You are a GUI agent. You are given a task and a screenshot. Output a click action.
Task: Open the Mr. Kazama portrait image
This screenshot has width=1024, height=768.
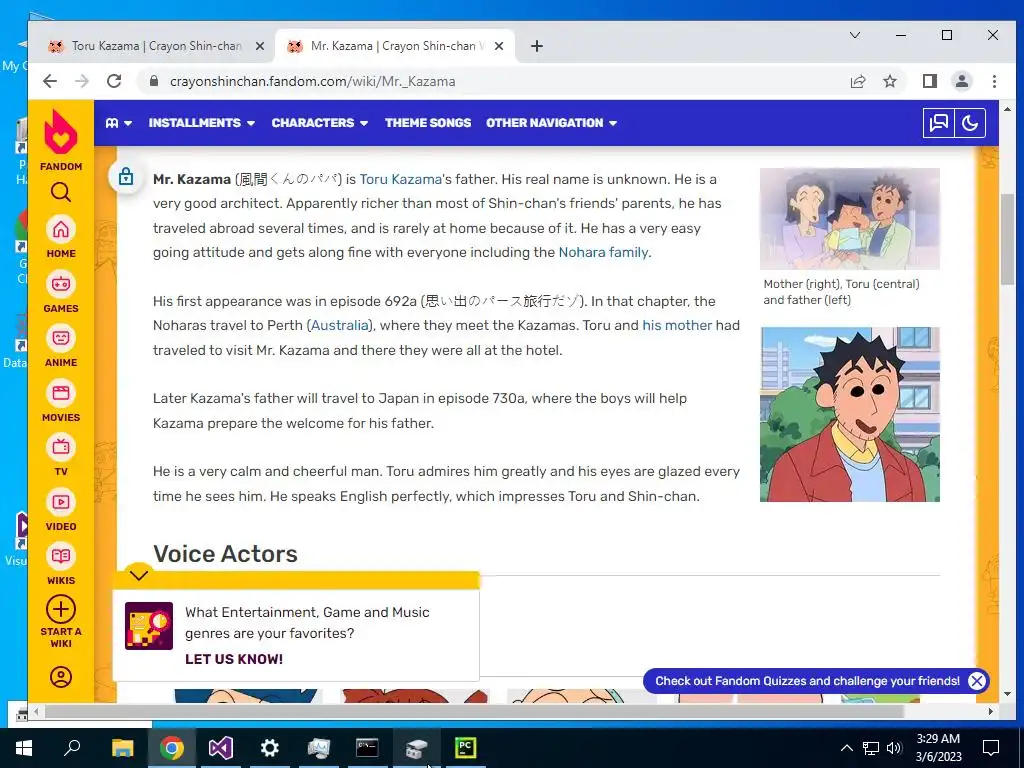pyautogui.click(x=850, y=415)
